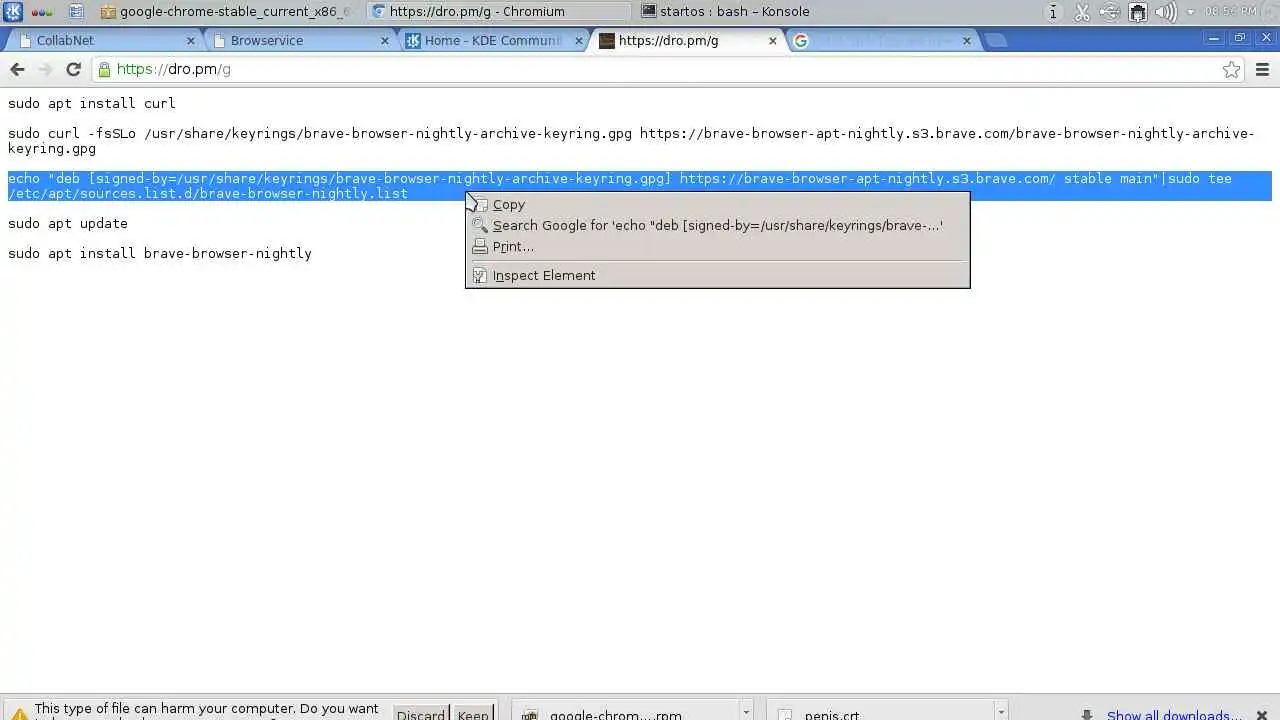The width and height of the screenshot is (1280, 720).
Task: Close the downloads bar
Action: pos(1262,714)
